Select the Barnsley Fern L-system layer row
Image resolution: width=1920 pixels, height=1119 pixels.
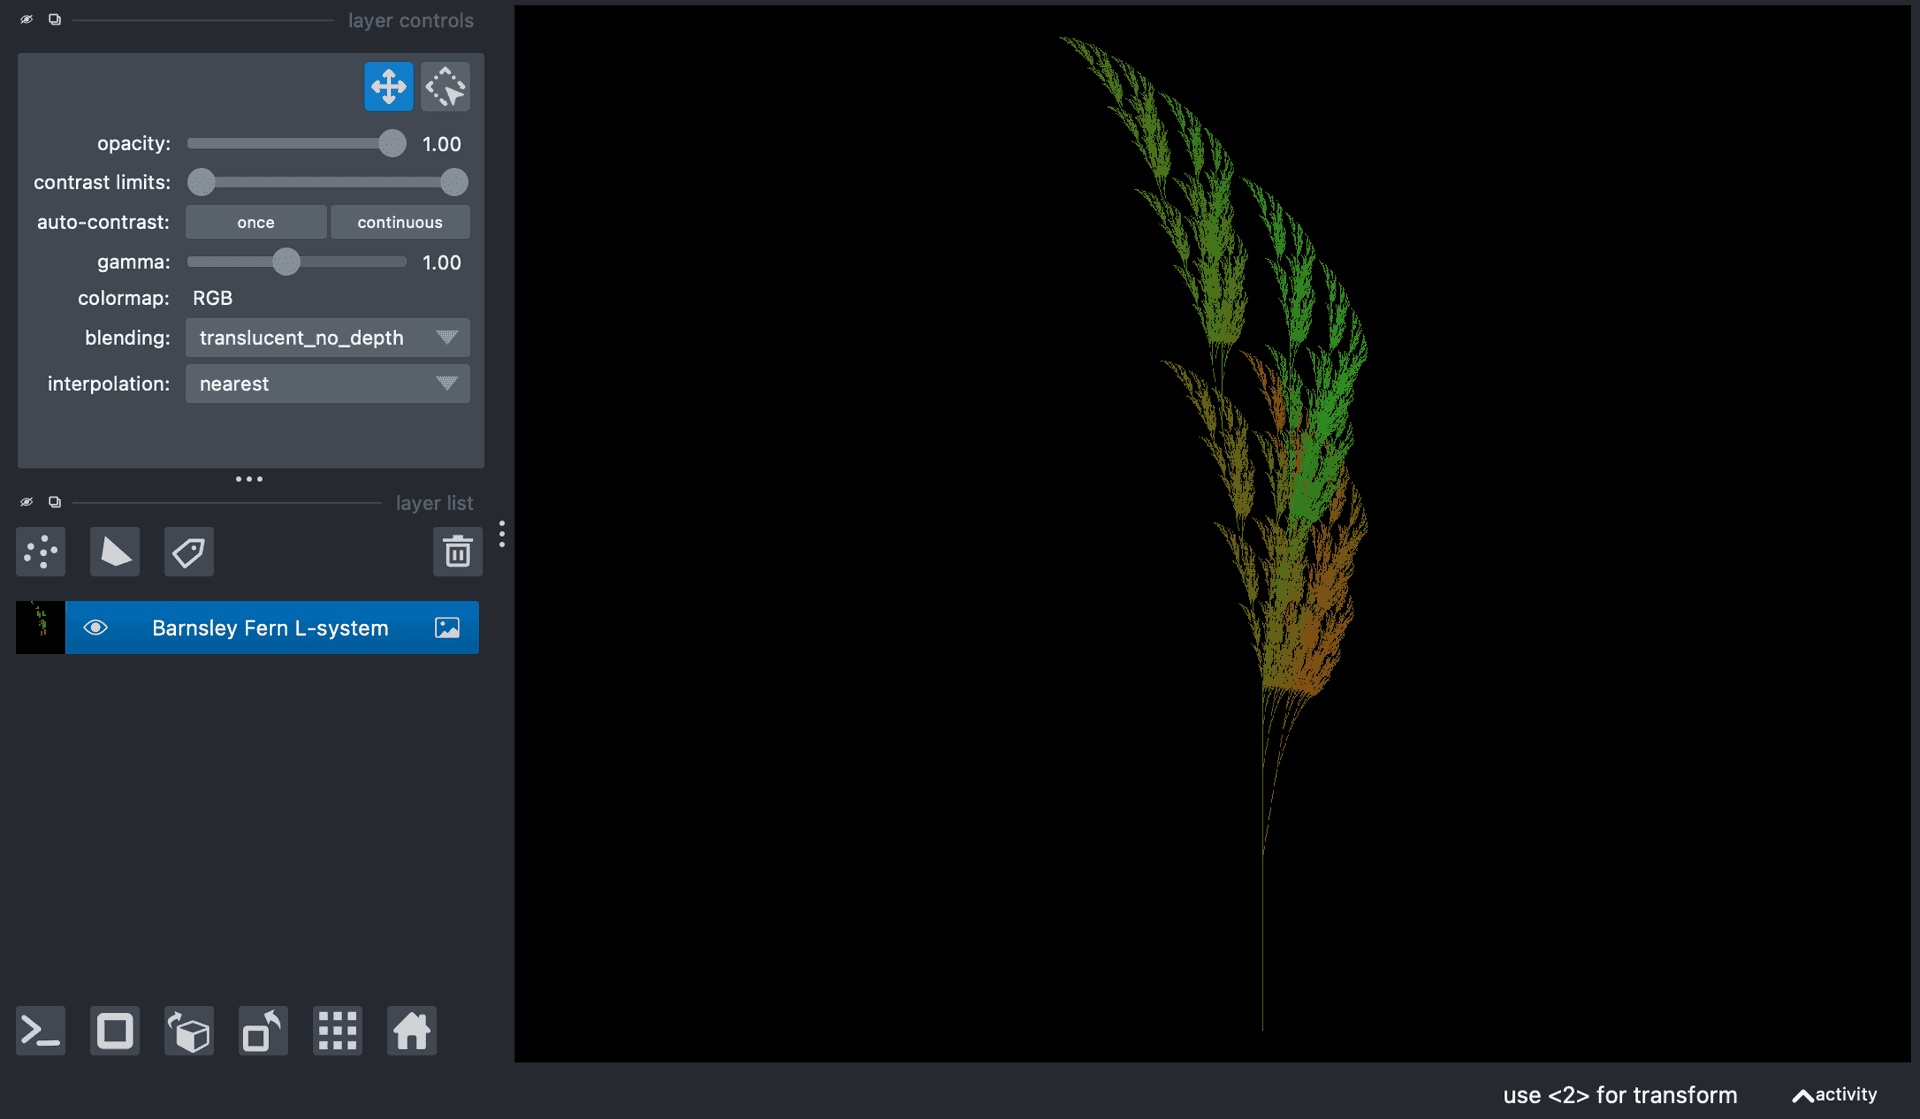point(247,627)
